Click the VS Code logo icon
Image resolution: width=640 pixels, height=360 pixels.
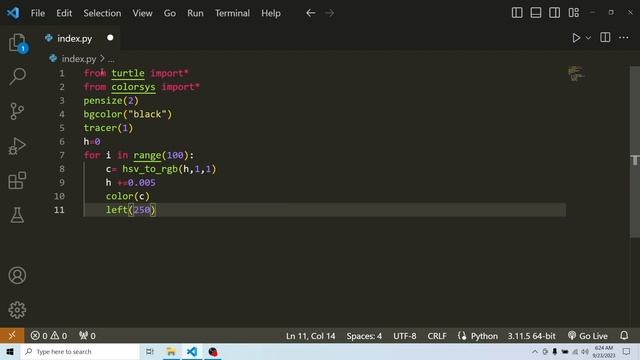point(13,13)
